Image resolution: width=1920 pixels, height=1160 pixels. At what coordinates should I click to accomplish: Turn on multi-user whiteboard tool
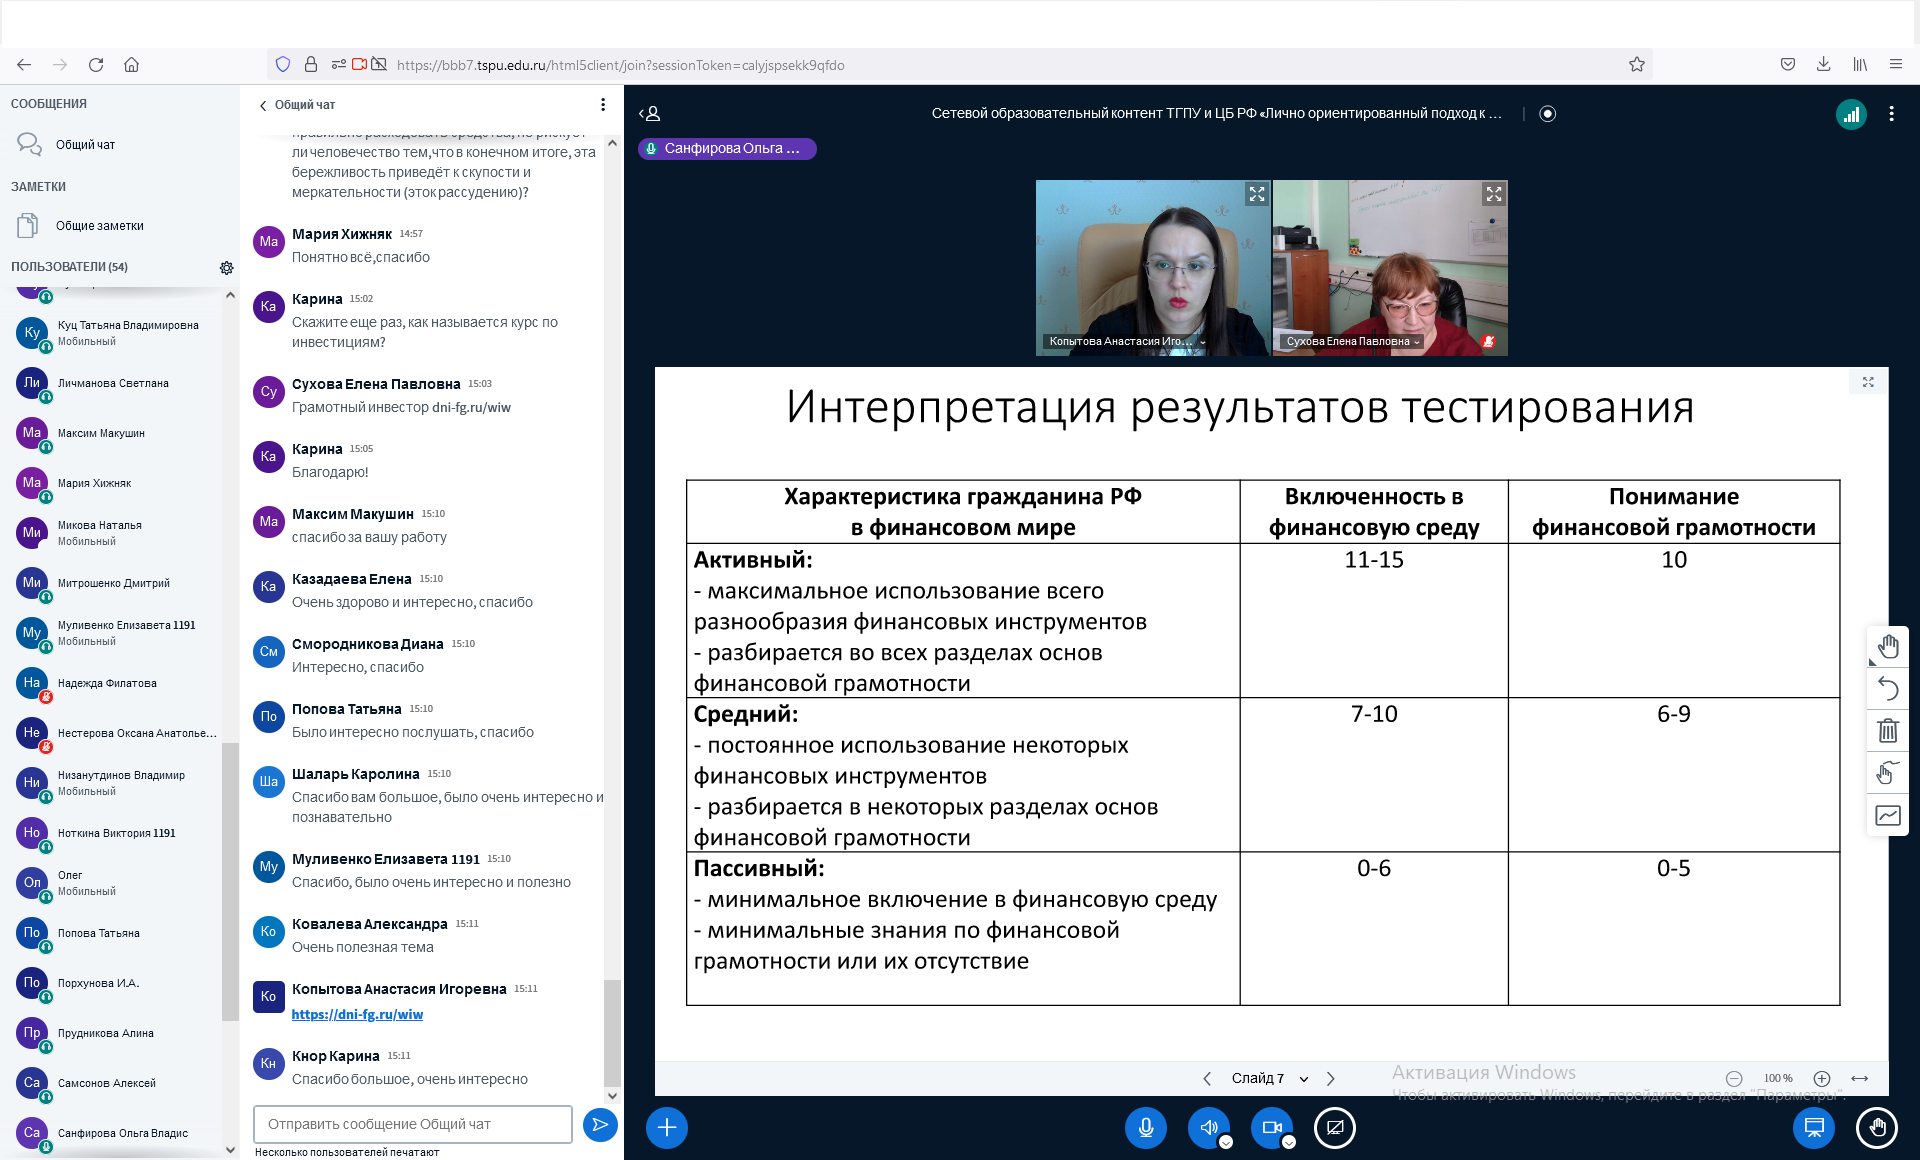1888,815
